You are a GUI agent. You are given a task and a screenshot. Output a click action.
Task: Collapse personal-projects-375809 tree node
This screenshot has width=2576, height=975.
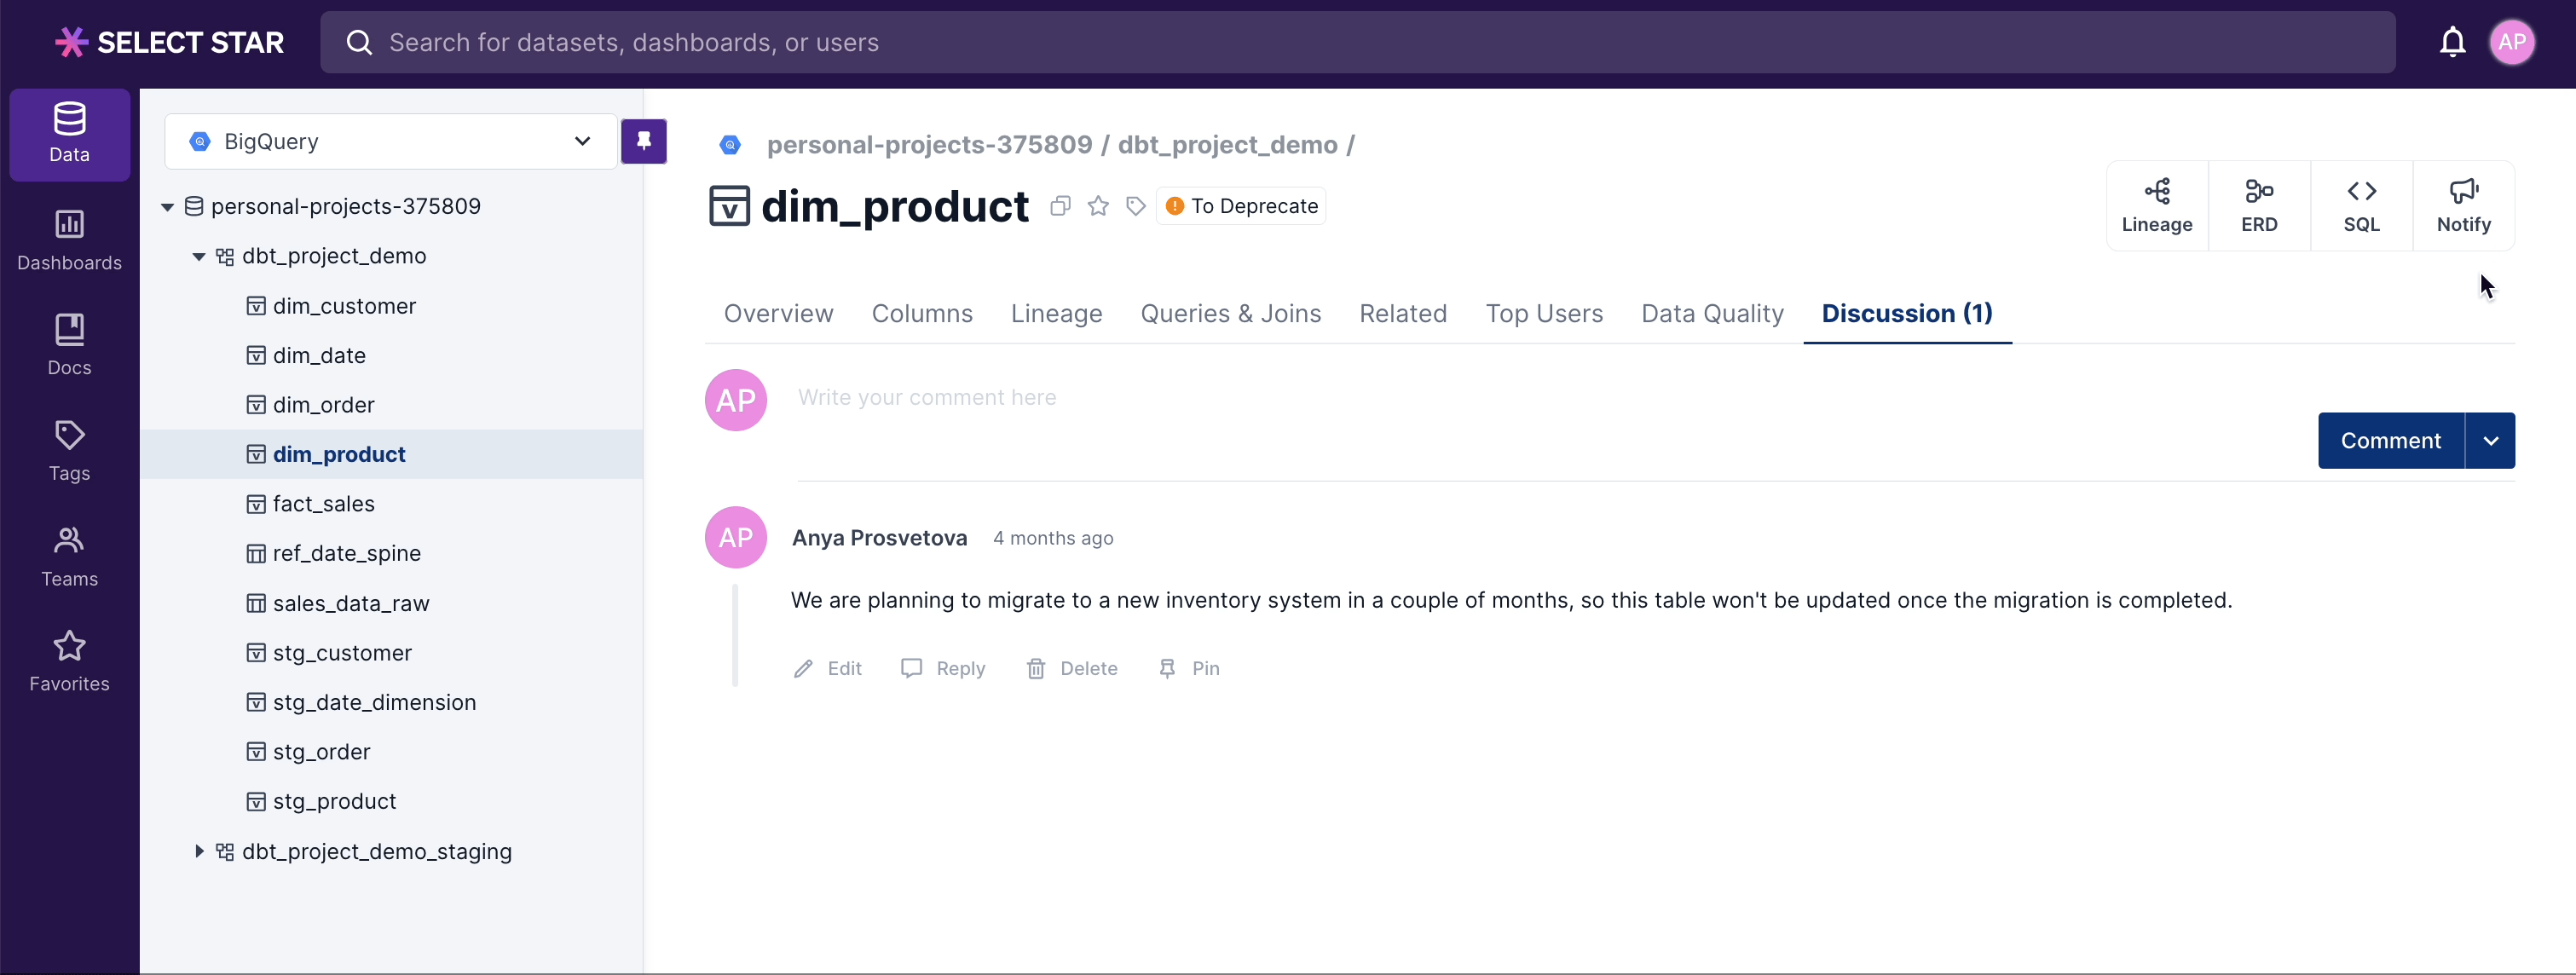[x=168, y=207]
